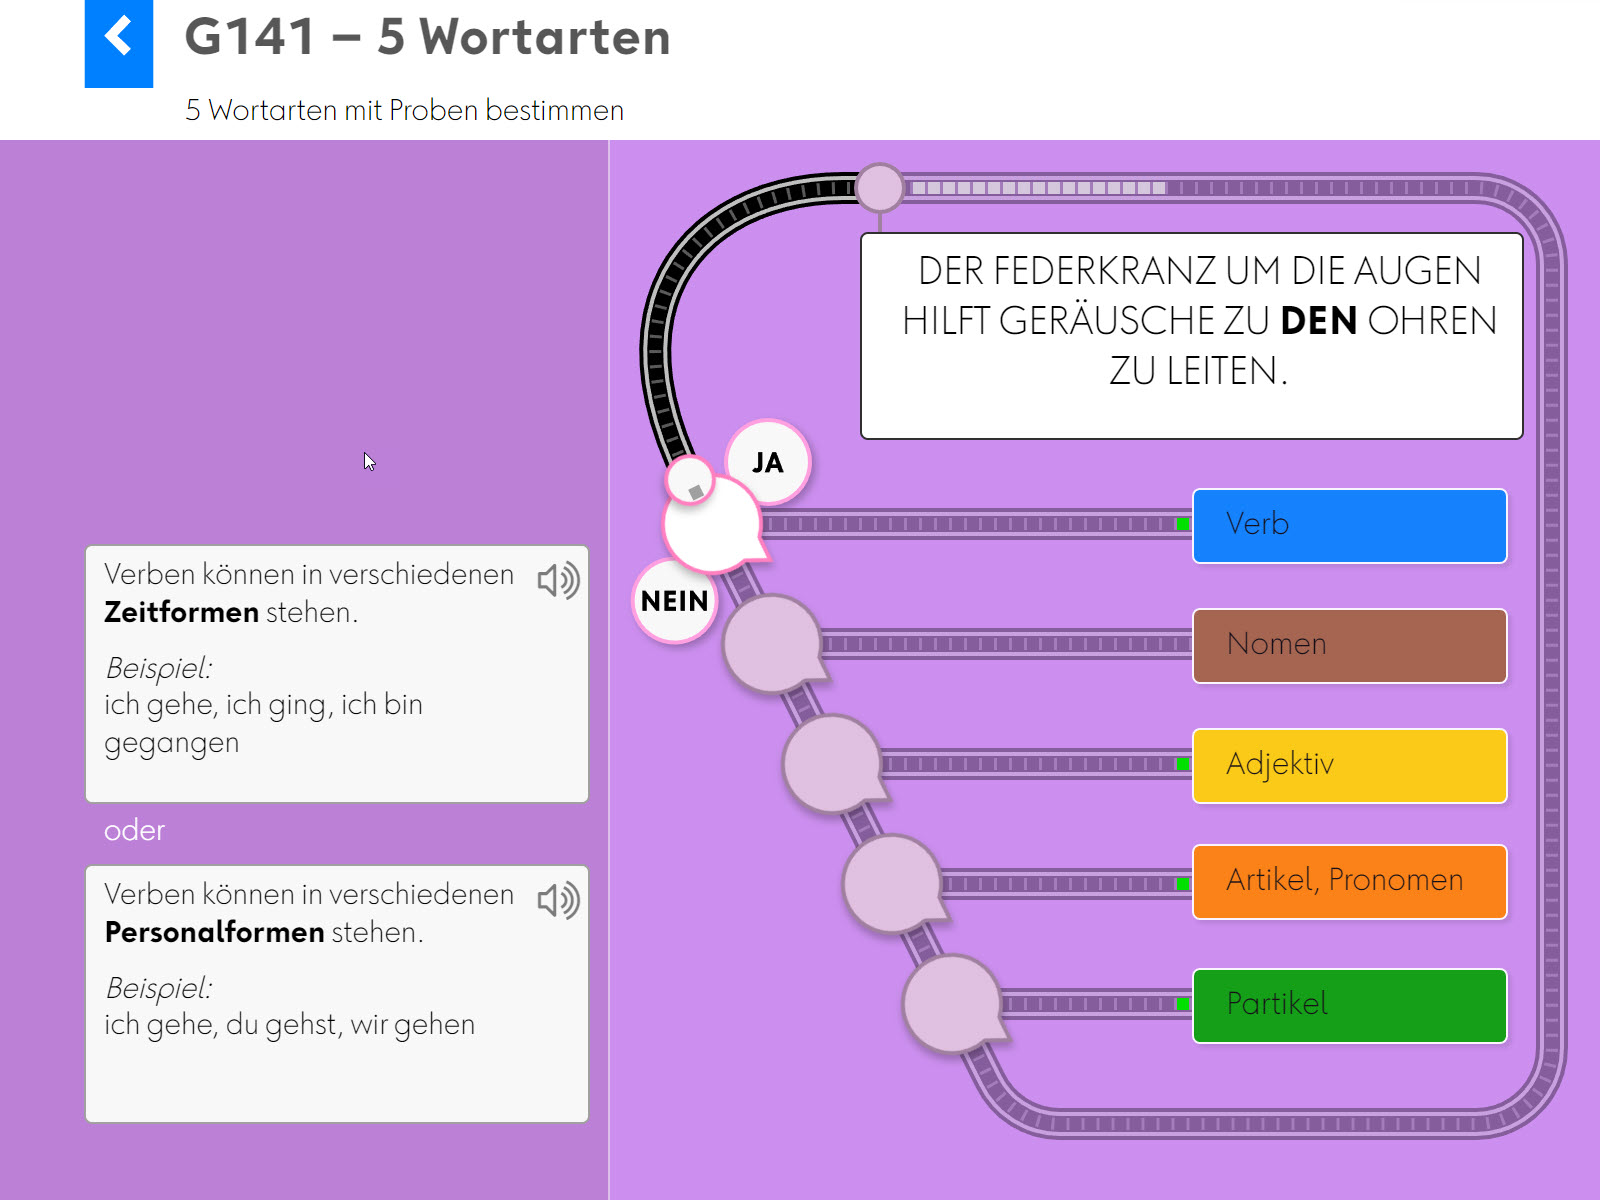The image size is (1600, 1200).
Task: Click the start circle on the upper rail
Action: 880,187
